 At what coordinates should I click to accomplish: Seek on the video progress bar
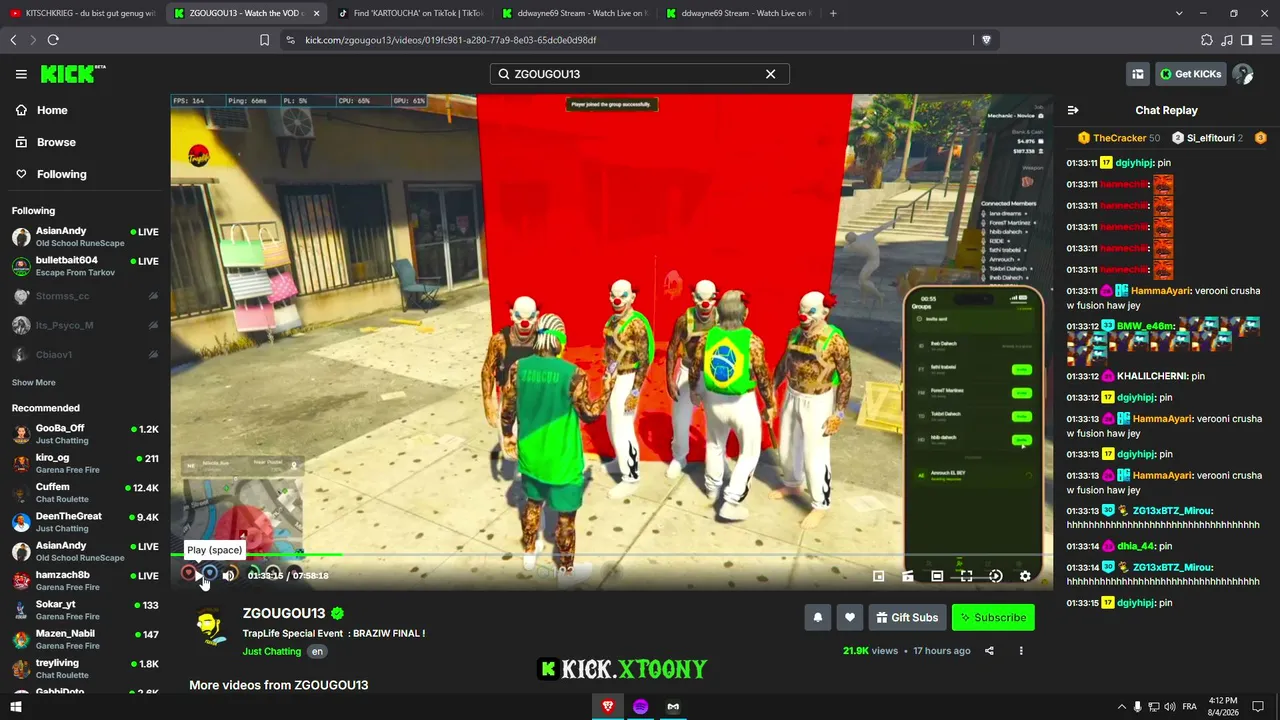(x=611, y=554)
